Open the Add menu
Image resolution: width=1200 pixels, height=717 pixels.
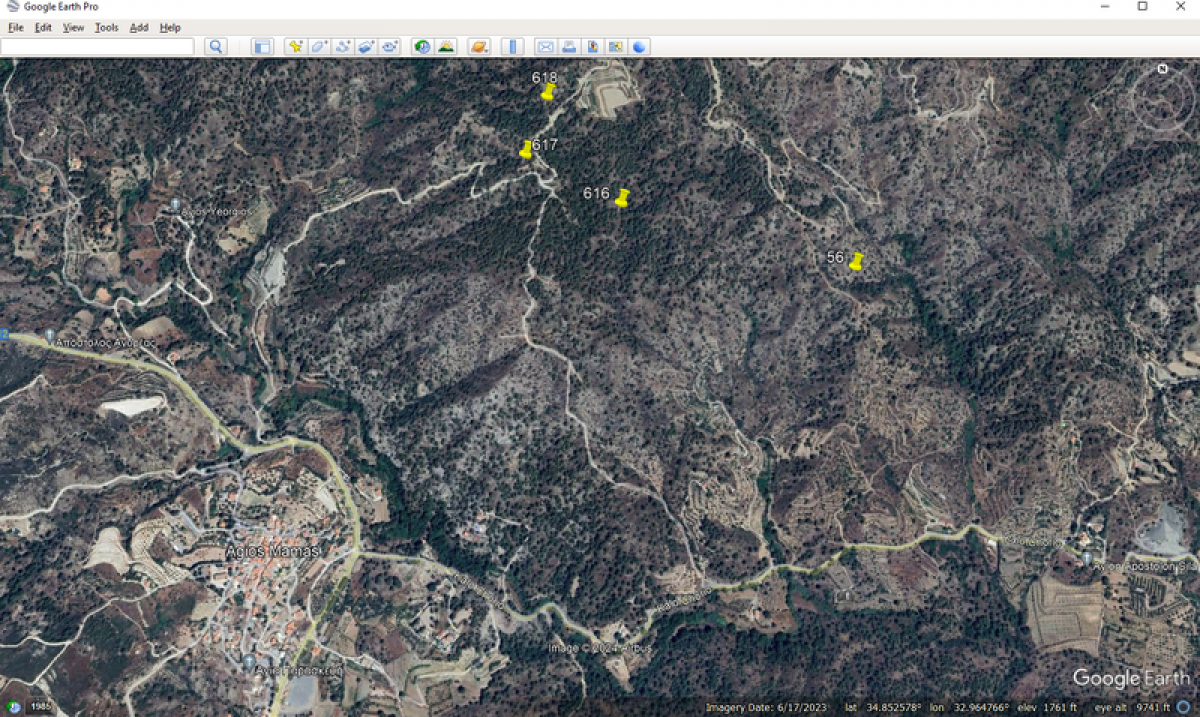pos(138,27)
